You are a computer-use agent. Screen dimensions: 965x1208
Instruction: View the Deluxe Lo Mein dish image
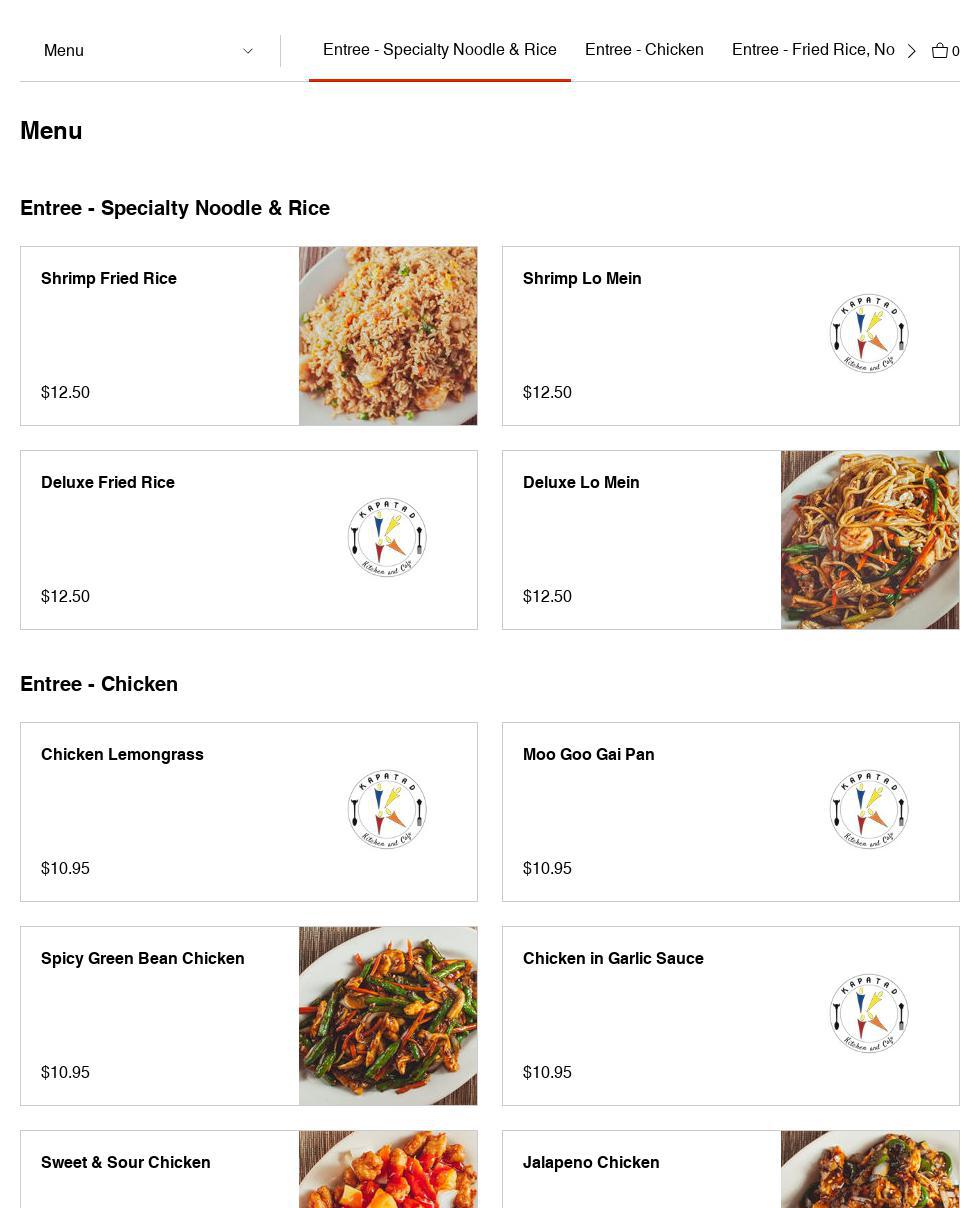click(870, 540)
